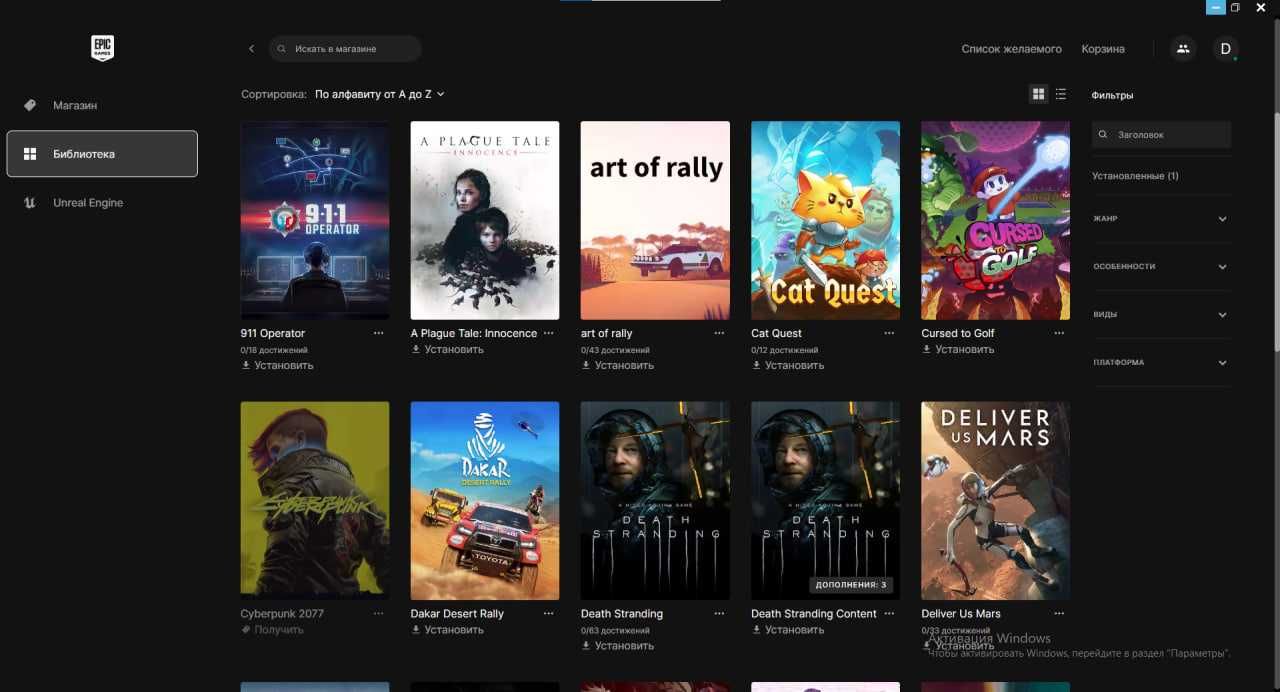
Task: Switch to list view
Action: coord(1061,94)
